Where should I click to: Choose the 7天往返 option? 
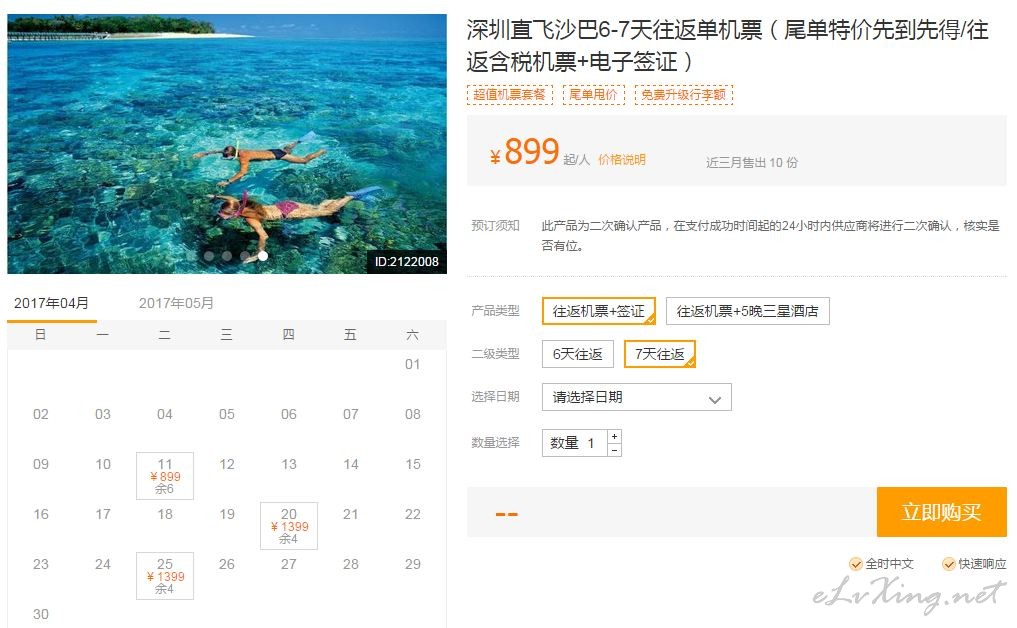click(x=660, y=354)
